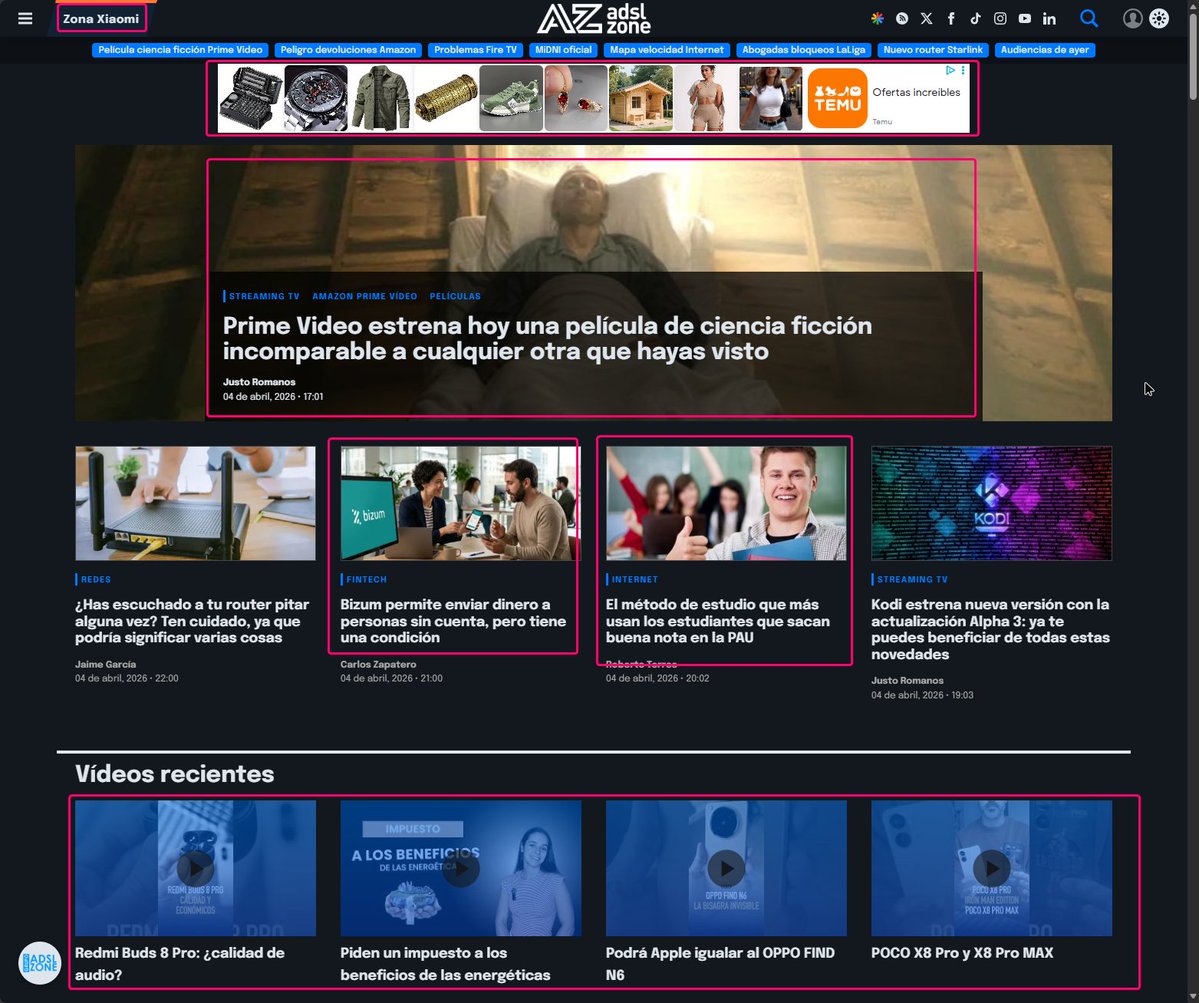Click the ADSLZone logo in the header
Screen dimensions: 1199x1003
(x=593, y=18)
